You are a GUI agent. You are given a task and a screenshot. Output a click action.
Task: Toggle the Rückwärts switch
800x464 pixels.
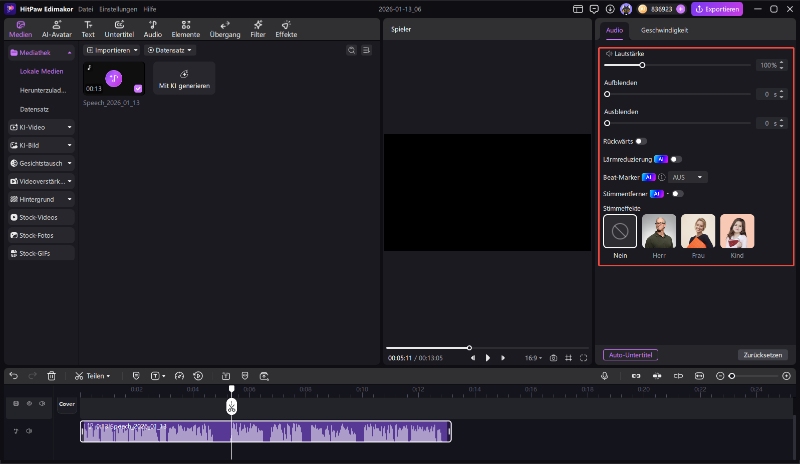point(640,141)
